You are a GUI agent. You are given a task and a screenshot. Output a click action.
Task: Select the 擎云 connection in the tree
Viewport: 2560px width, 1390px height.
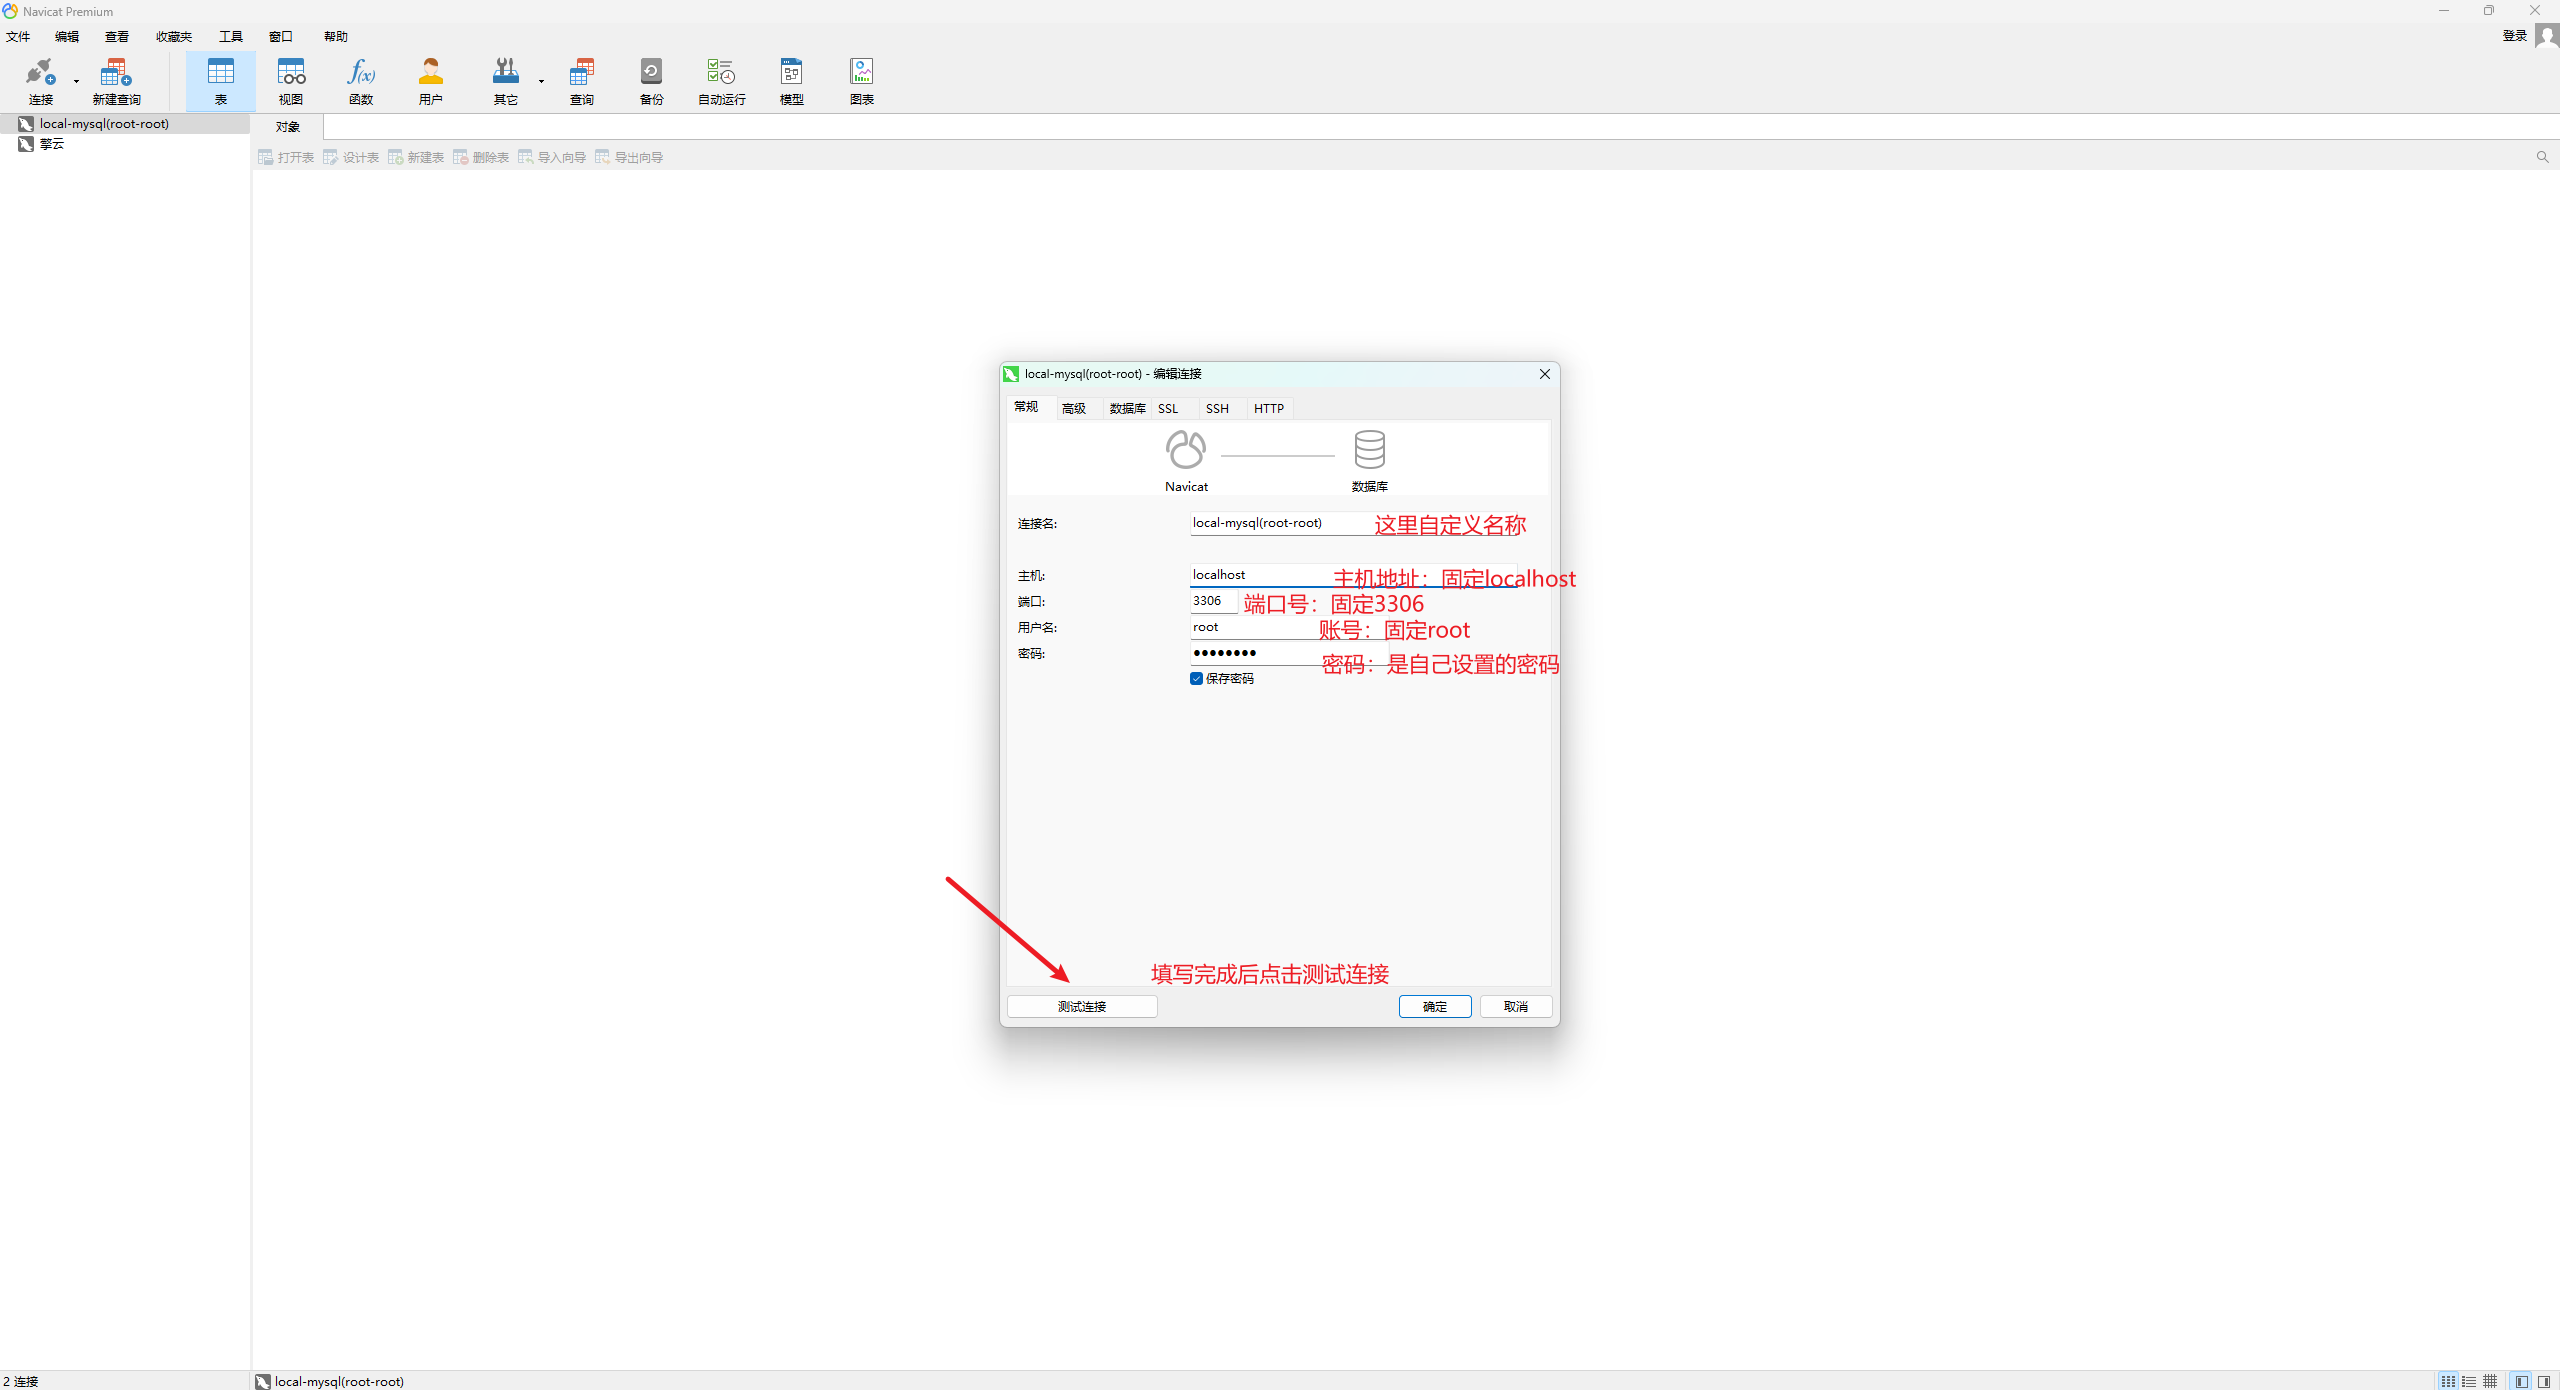[125, 144]
